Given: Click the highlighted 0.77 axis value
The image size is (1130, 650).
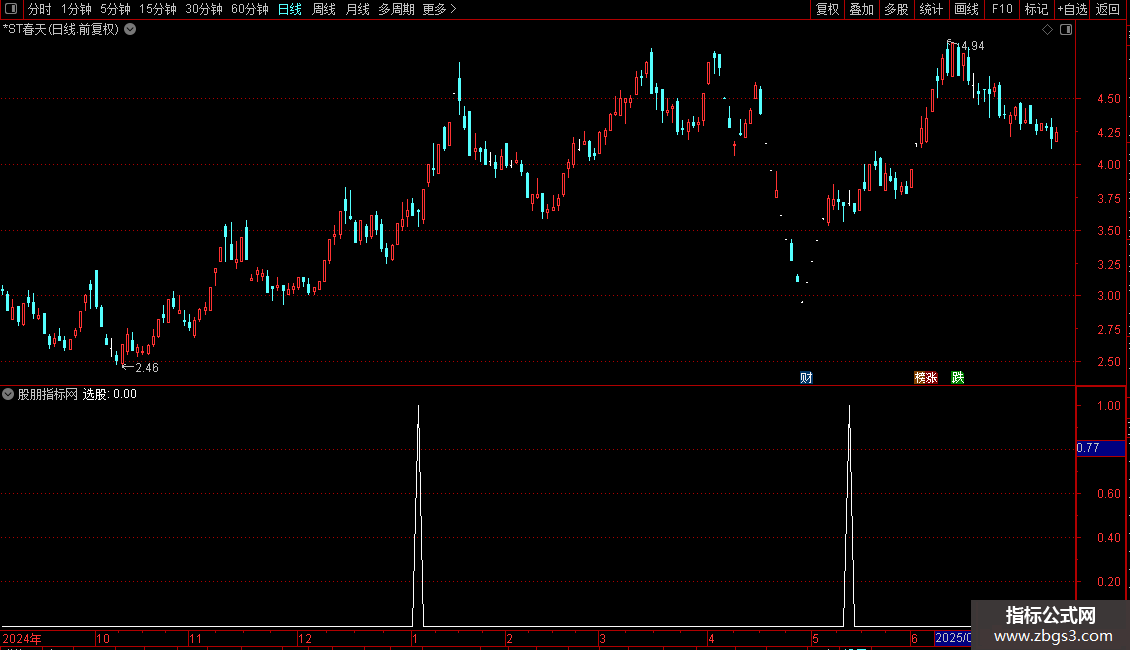Looking at the screenshot, I should click(x=1100, y=448).
